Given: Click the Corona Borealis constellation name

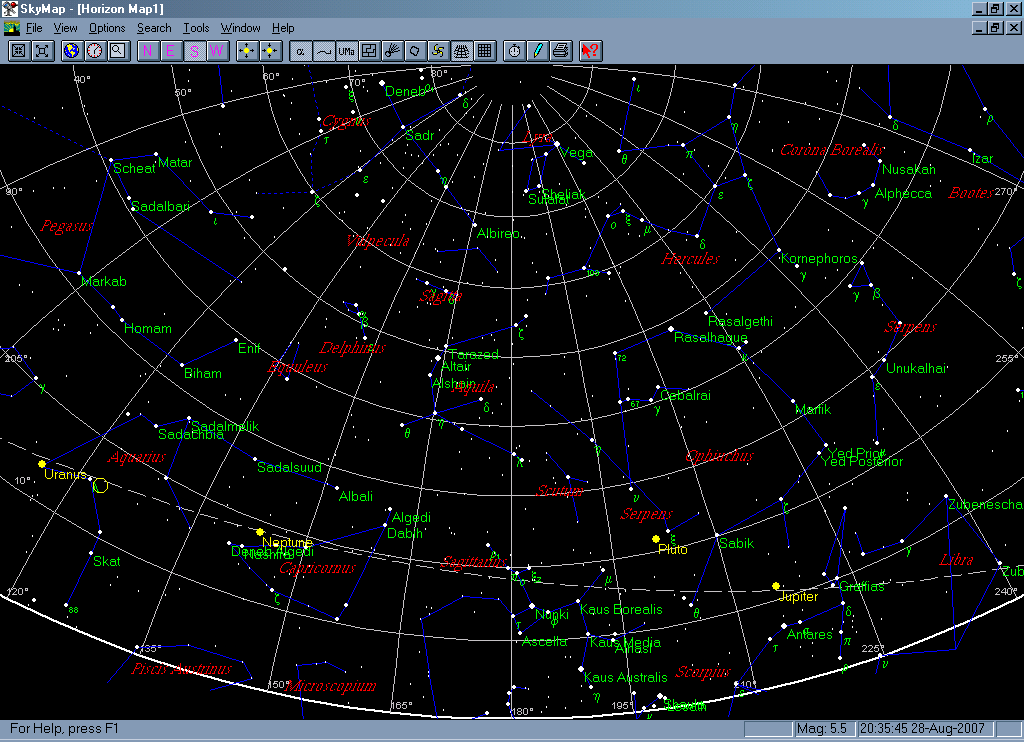Looking at the screenshot, I should point(832,150).
